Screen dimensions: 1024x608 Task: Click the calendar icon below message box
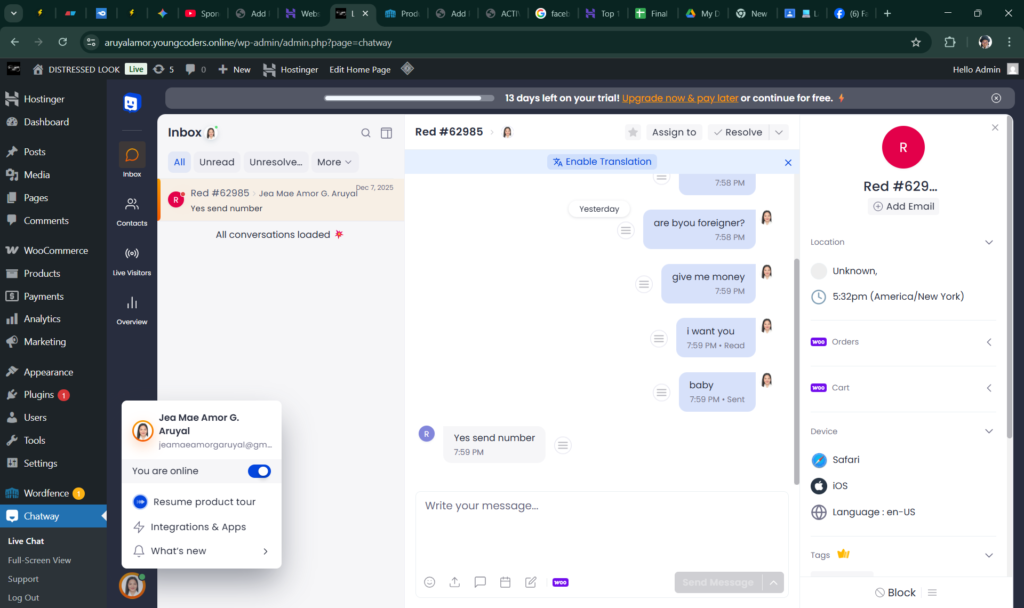click(505, 582)
